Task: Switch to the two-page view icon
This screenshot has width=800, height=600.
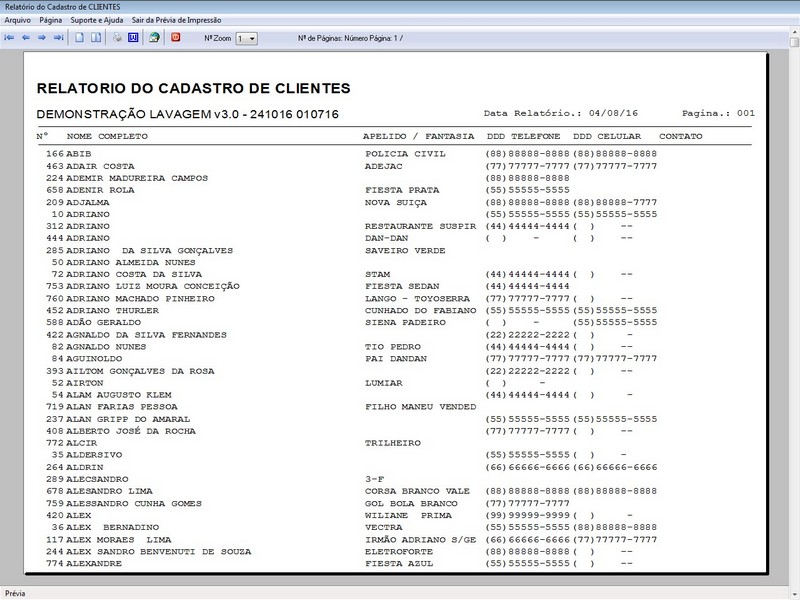Action: point(95,38)
